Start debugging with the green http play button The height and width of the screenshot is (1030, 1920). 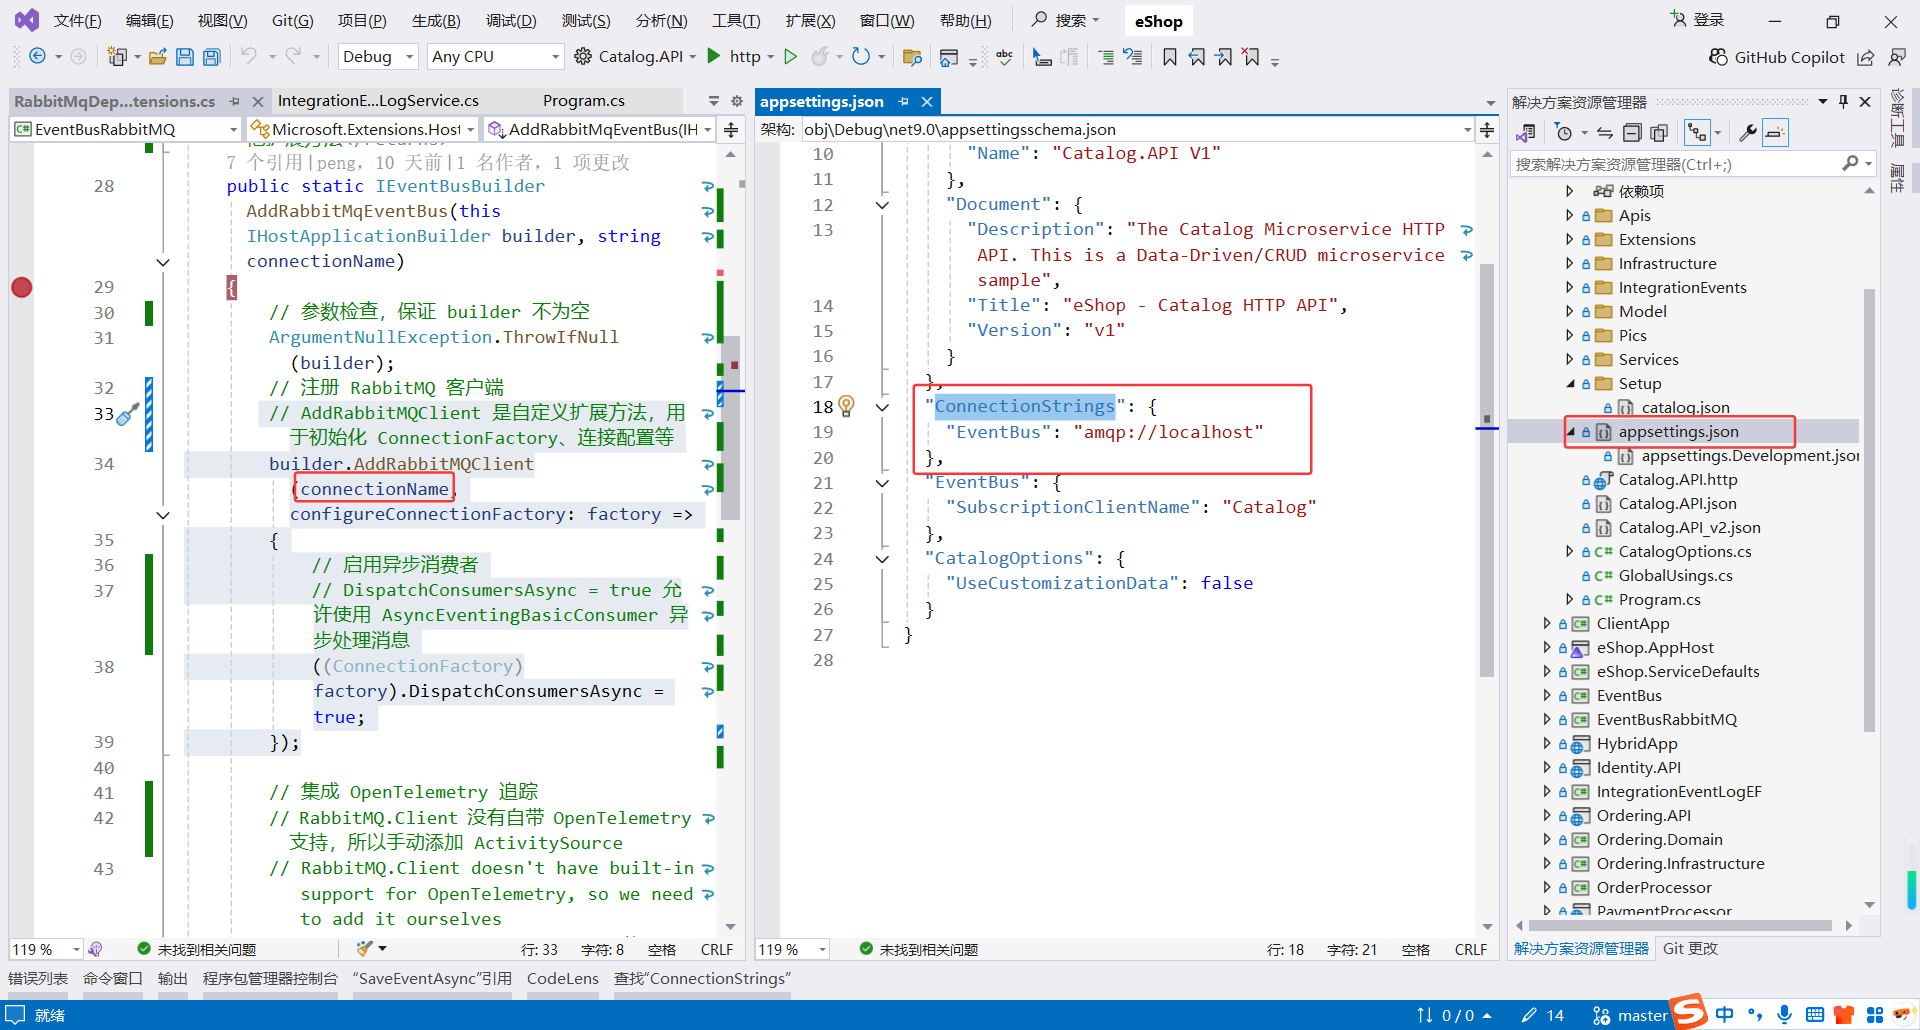(714, 57)
